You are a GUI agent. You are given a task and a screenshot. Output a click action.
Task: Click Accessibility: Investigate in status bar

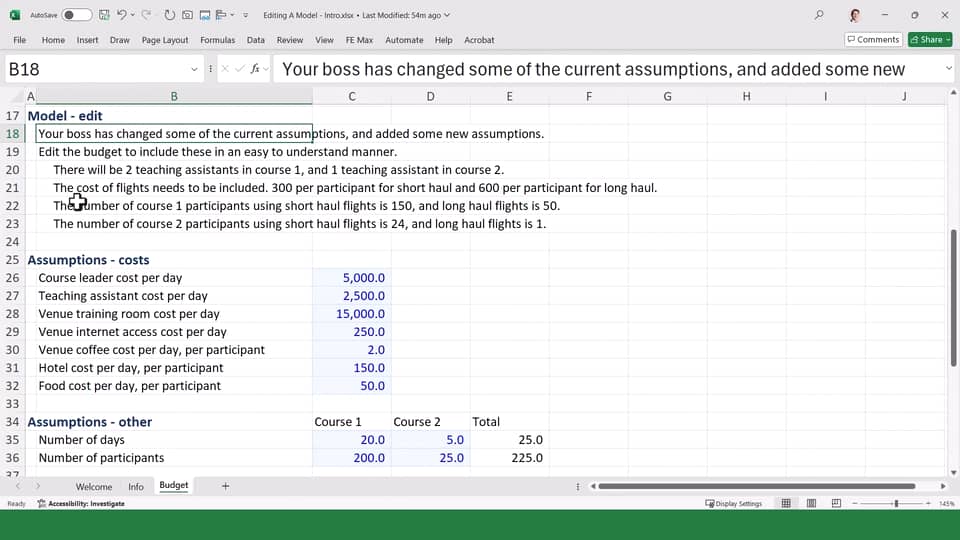[81, 504]
